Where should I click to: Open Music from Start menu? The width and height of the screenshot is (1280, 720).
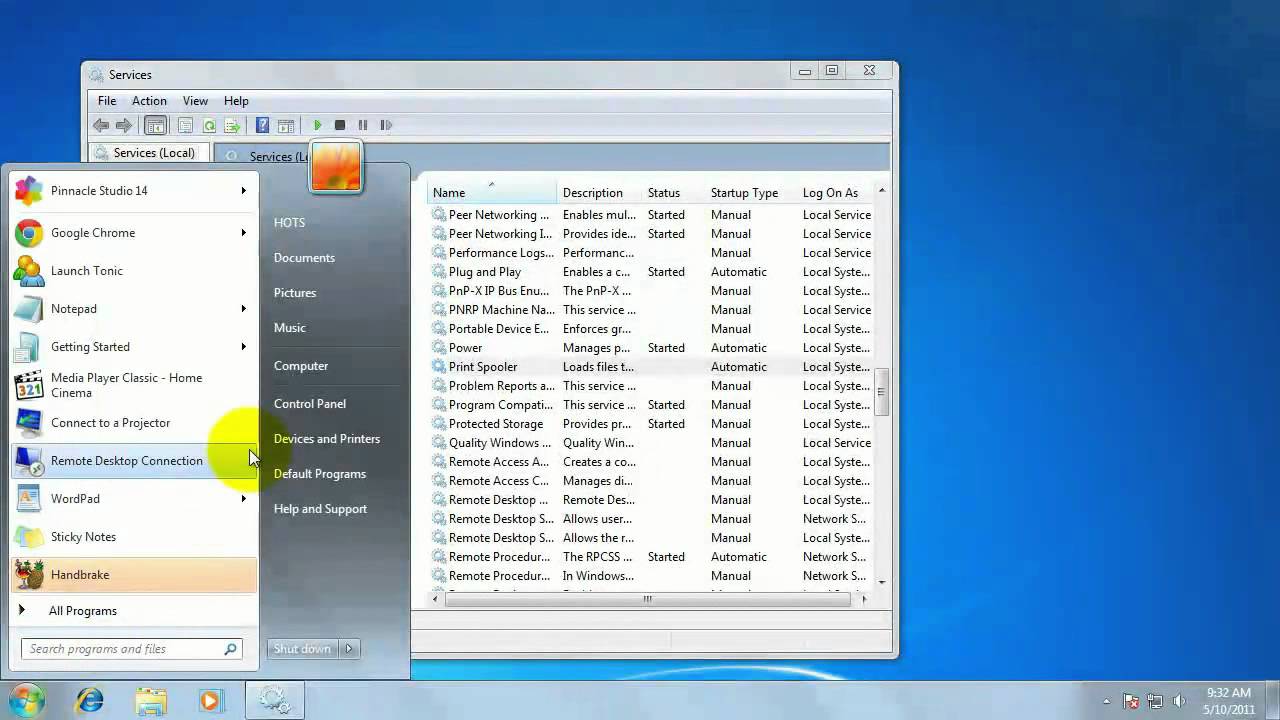coord(290,327)
